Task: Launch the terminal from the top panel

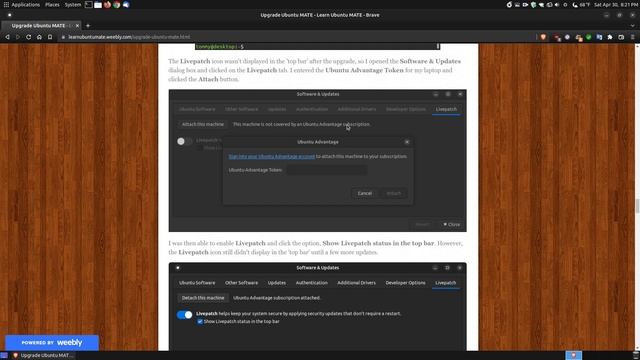Action: pos(89,5)
